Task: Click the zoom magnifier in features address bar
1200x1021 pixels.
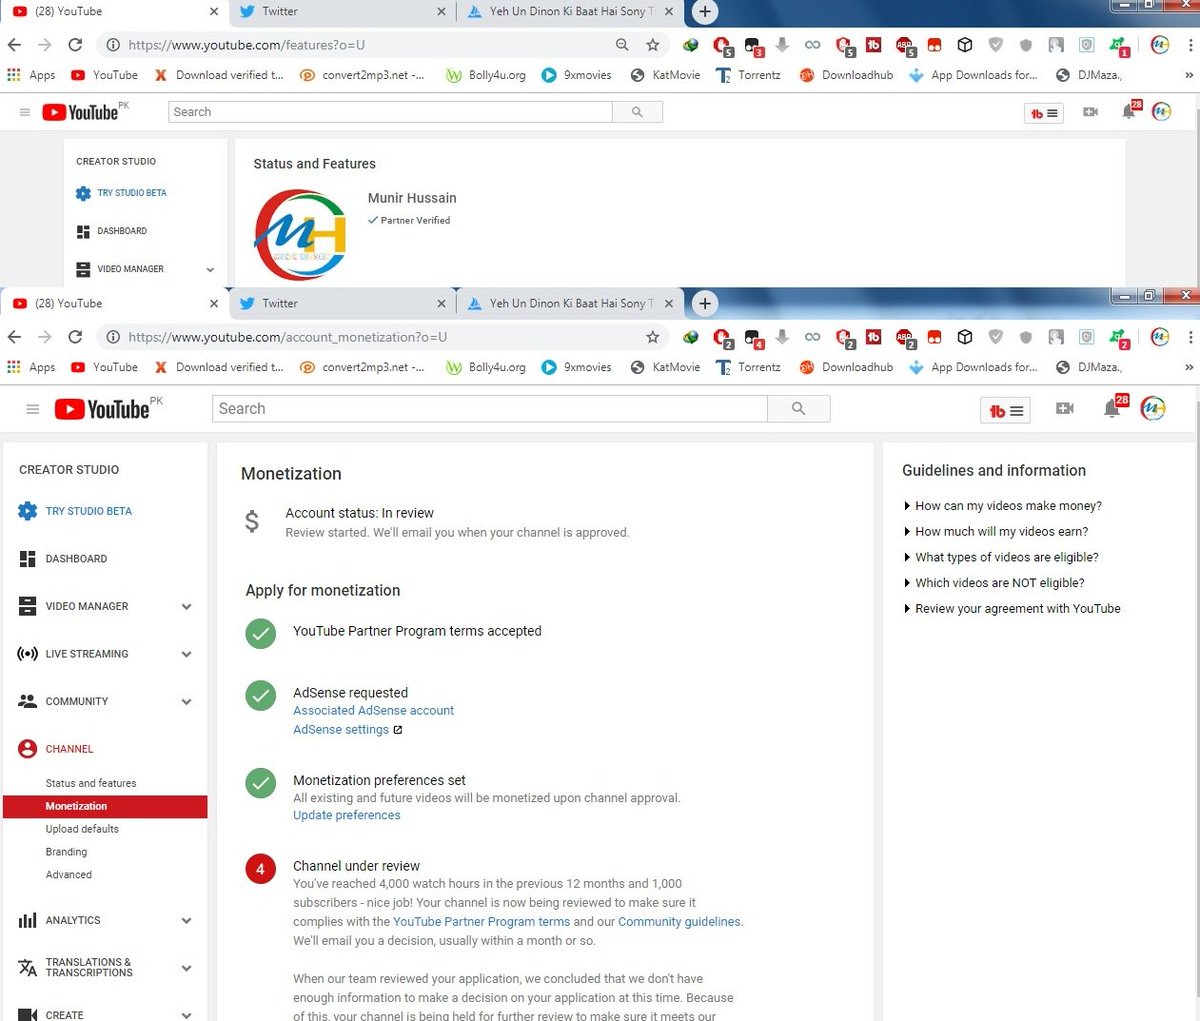Action: point(622,45)
